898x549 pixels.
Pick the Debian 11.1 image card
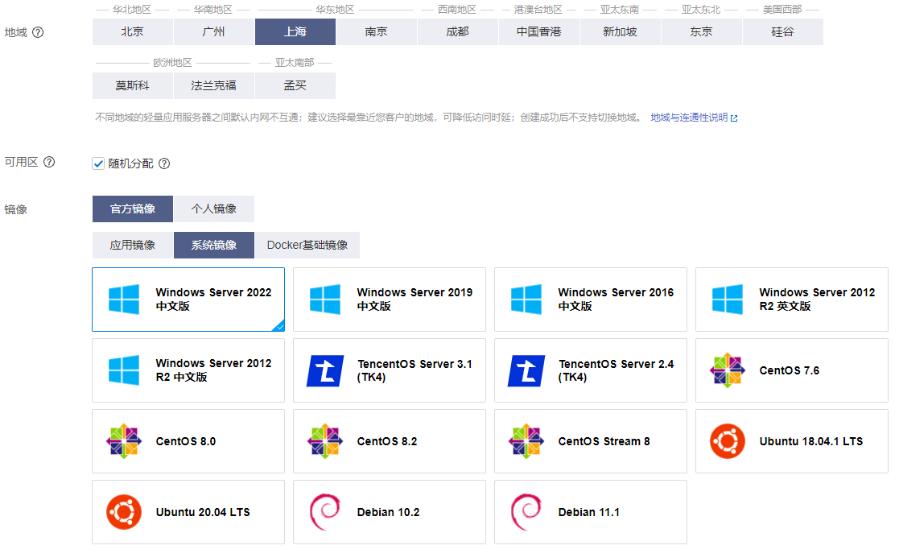(590, 512)
